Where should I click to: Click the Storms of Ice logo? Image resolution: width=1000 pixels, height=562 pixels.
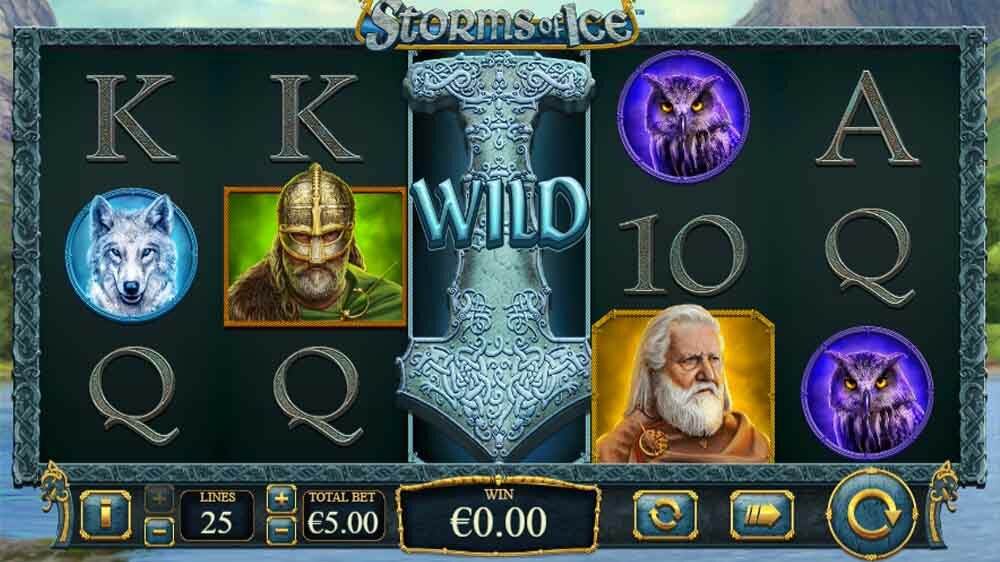point(498,26)
